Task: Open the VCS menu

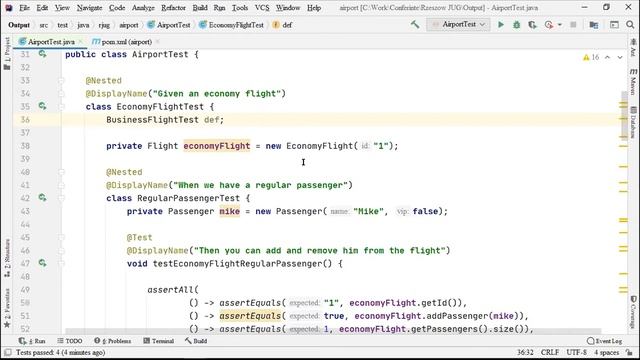Action: [262, 8]
